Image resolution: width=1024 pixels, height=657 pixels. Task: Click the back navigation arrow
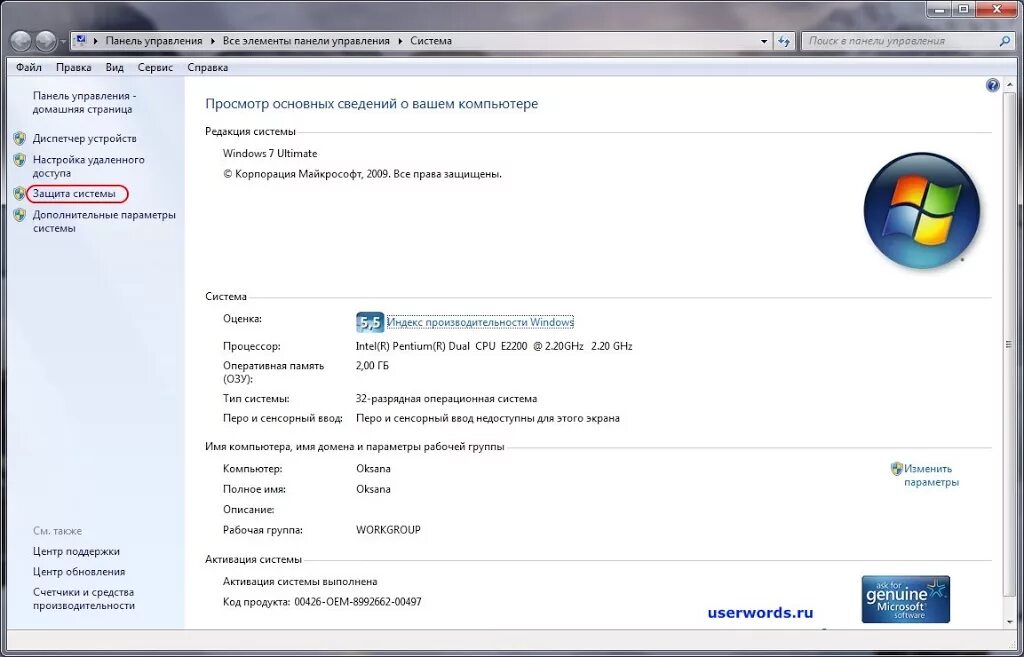[21, 41]
